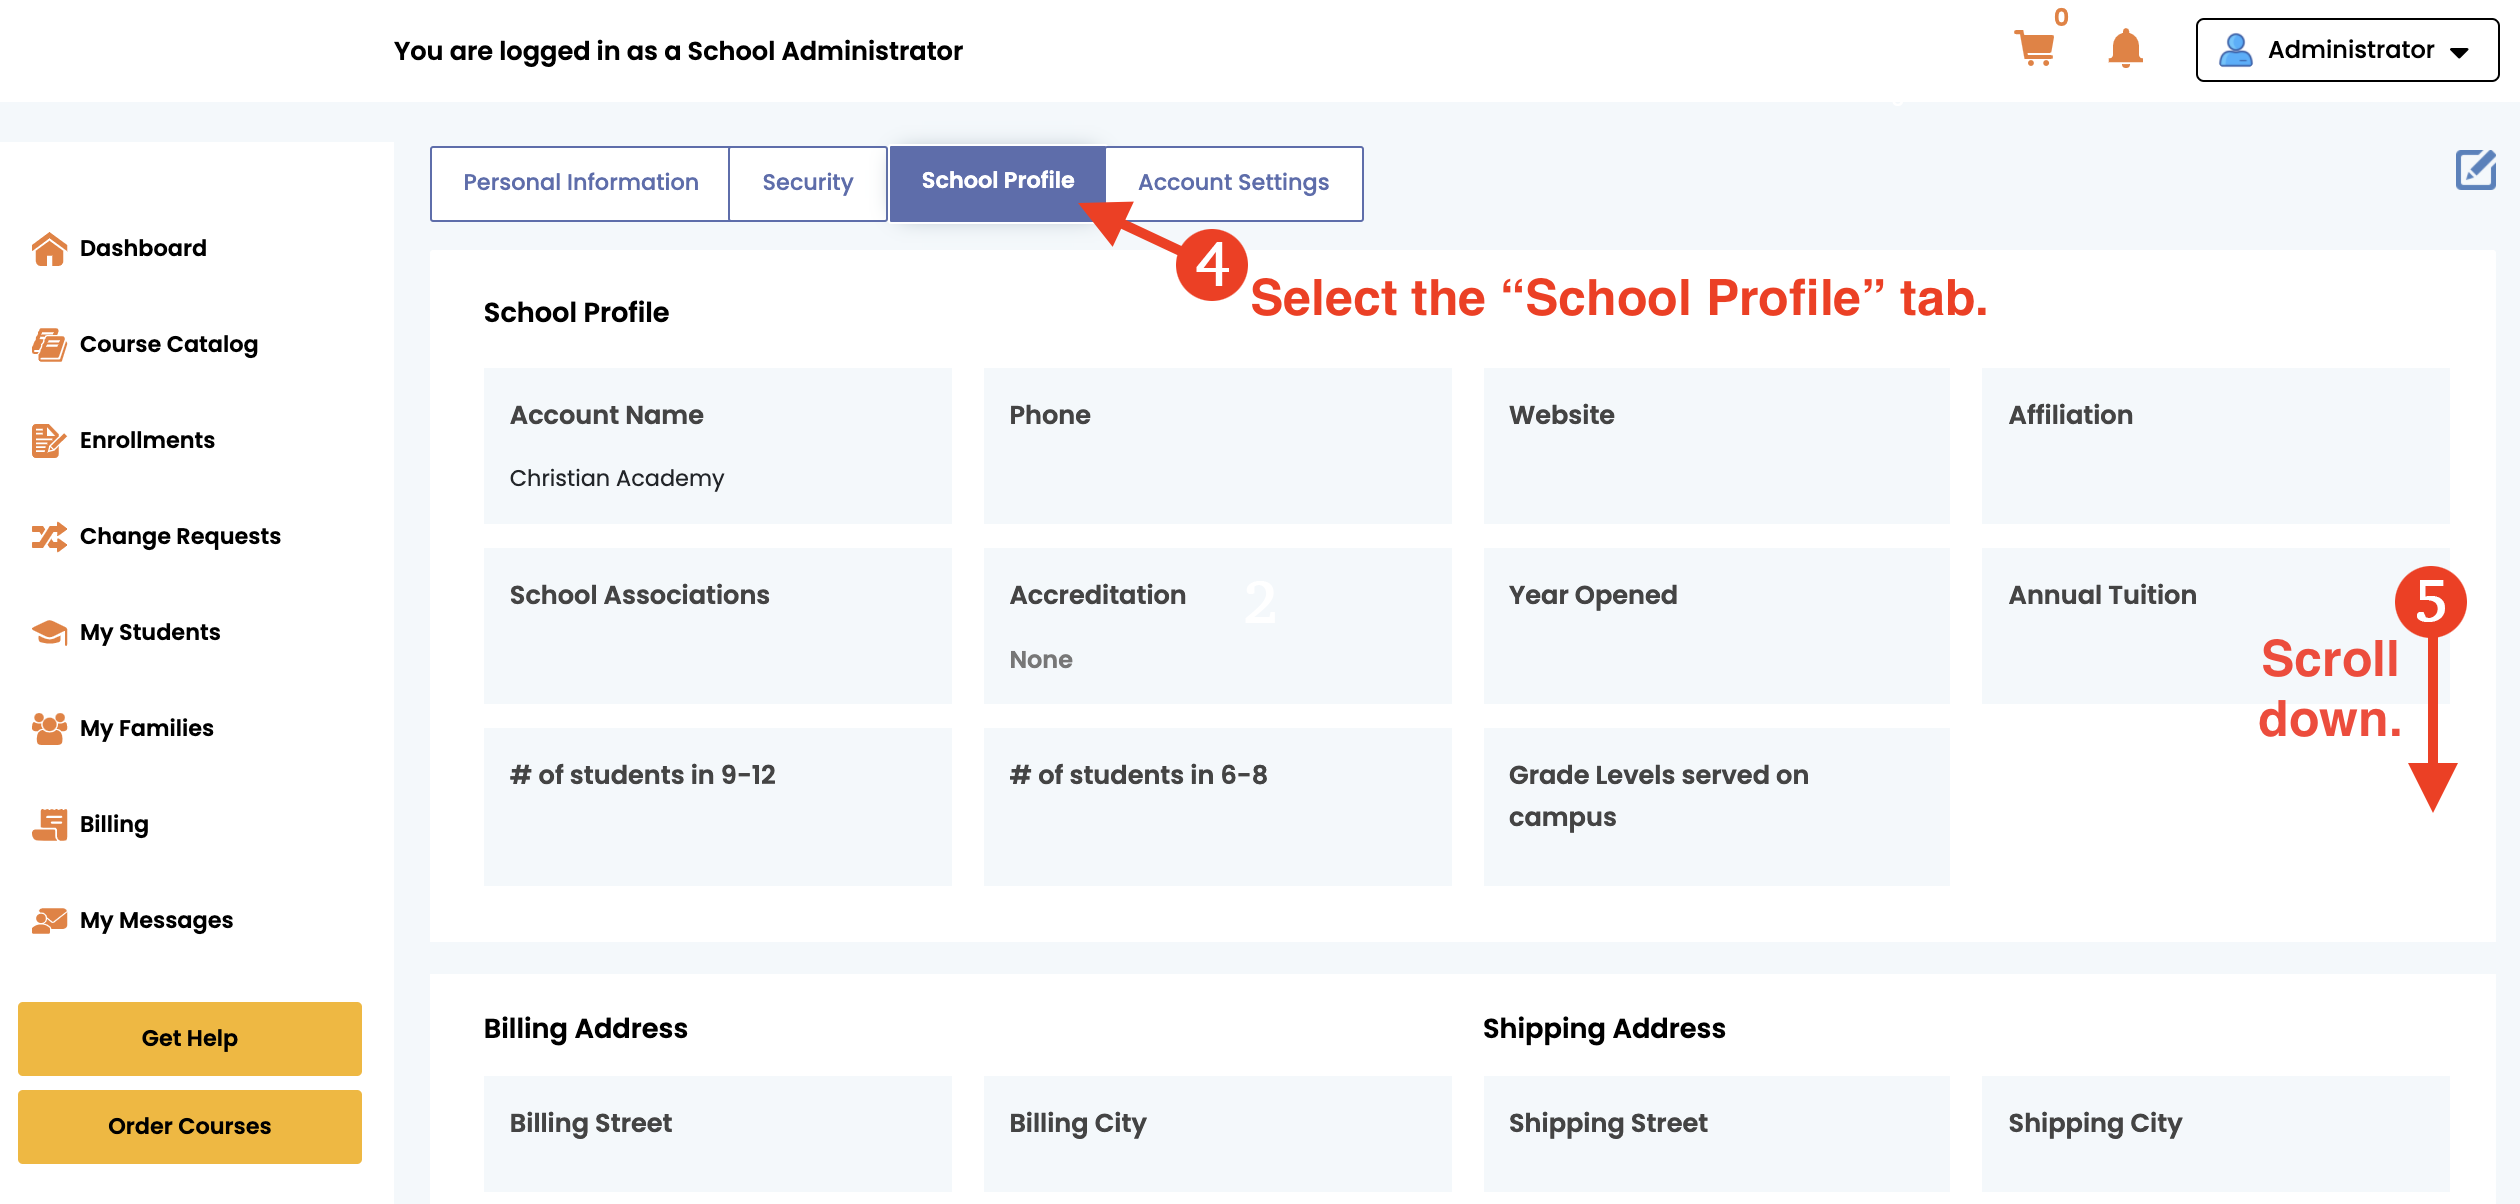Viewport: 2520px width, 1204px height.
Task: Click the Course Catalog icon
Action: [x=49, y=345]
